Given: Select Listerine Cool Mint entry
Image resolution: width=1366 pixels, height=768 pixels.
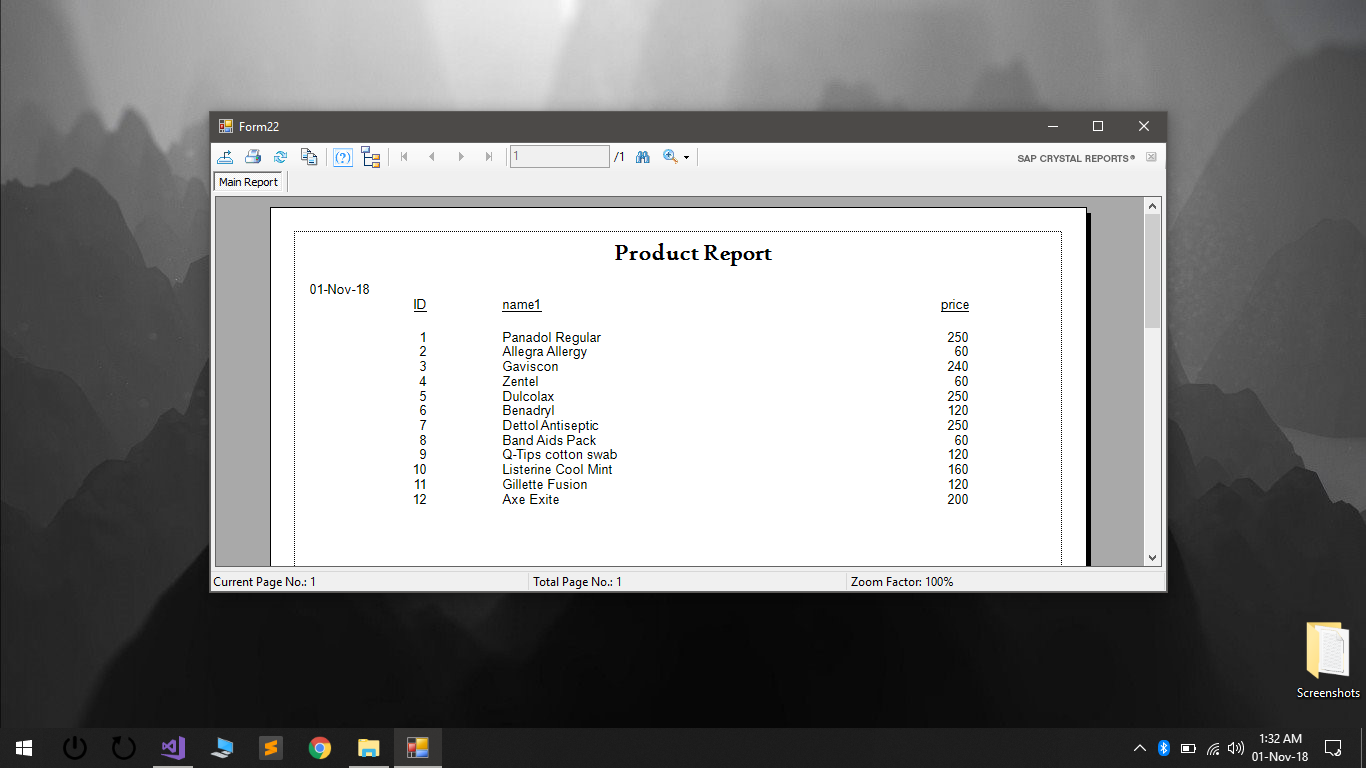Looking at the screenshot, I should tap(557, 470).
